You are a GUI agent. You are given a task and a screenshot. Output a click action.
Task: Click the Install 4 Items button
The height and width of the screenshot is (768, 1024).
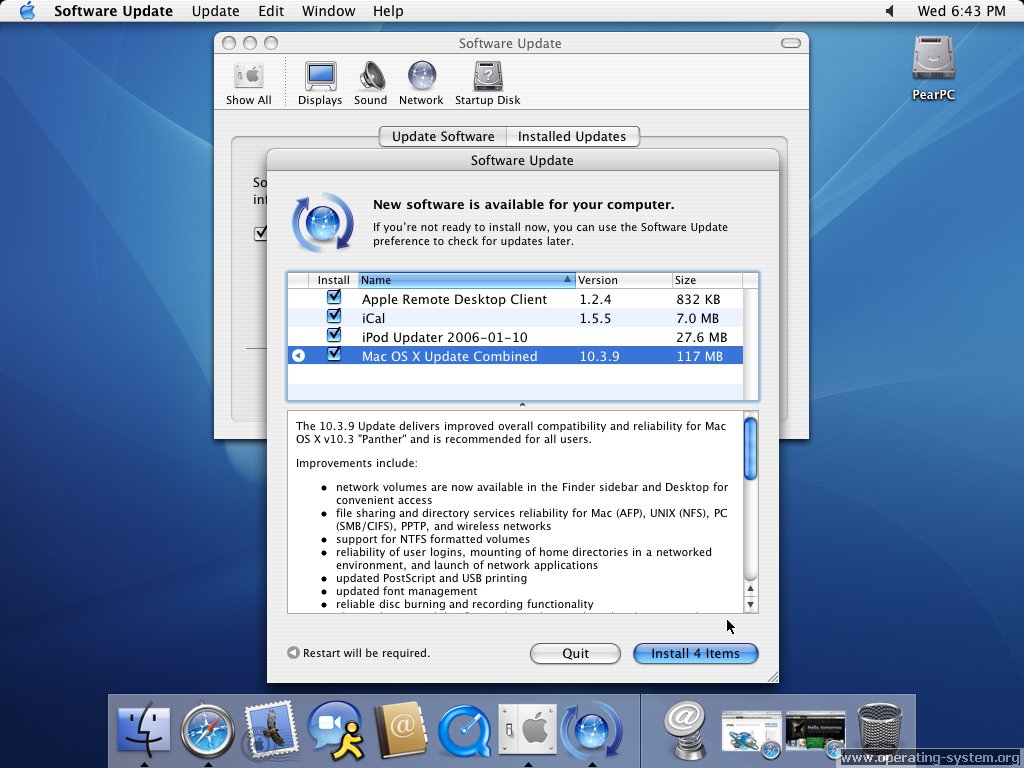point(696,653)
